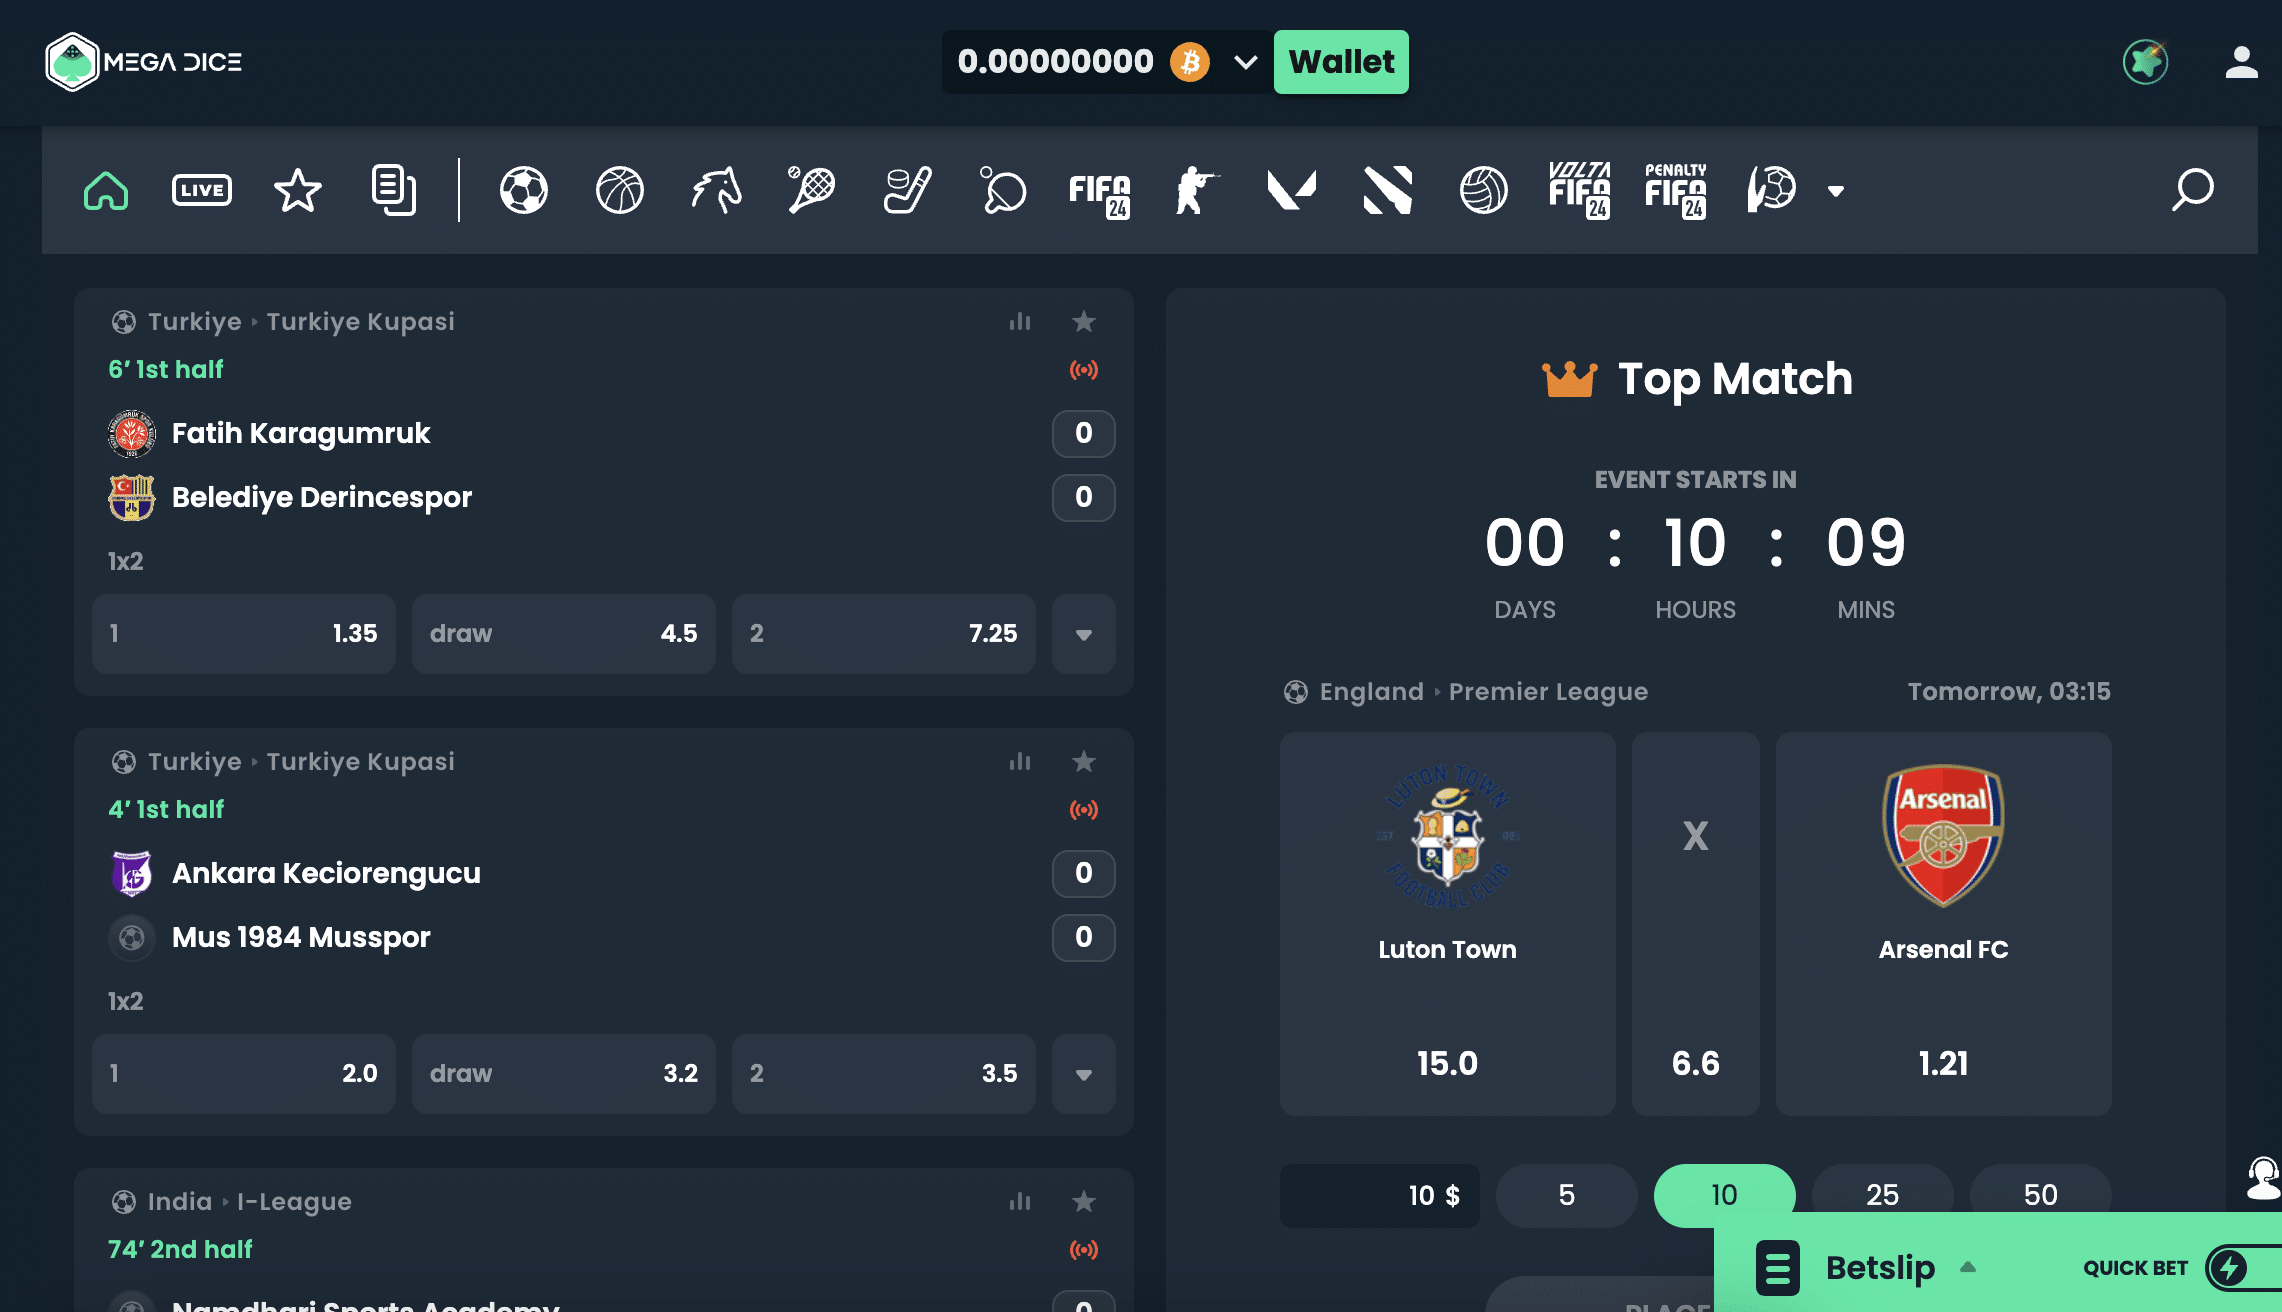Open the Fatih Karagumruk team name
2282x1312 pixels.
pyautogui.click(x=301, y=434)
